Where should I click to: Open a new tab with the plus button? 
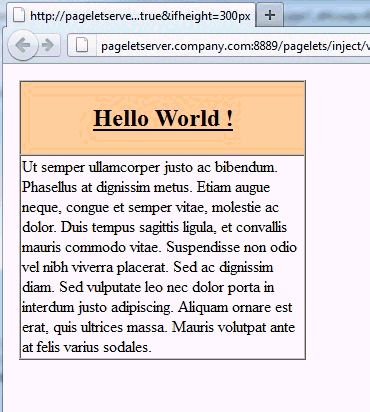pyautogui.click(x=270, y=15)
